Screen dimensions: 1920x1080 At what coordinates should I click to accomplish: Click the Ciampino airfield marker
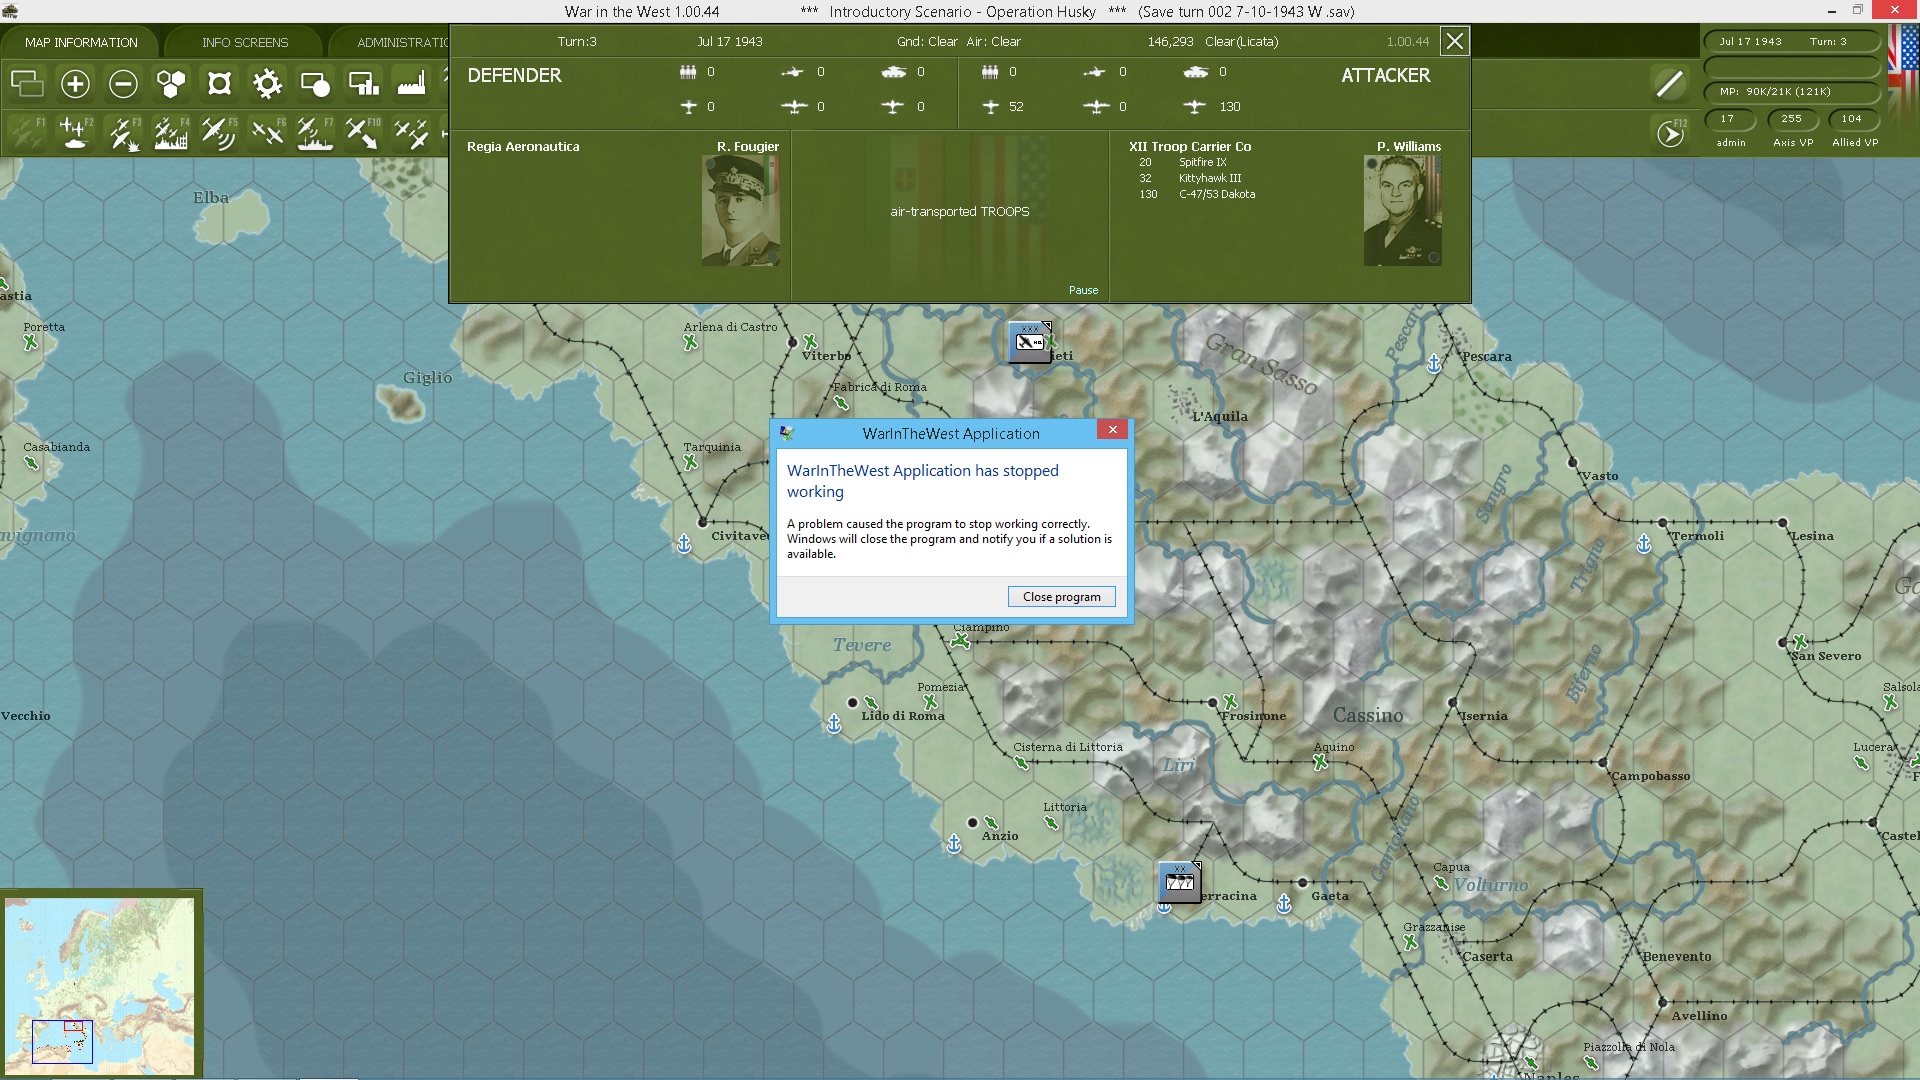click(961, 641)
